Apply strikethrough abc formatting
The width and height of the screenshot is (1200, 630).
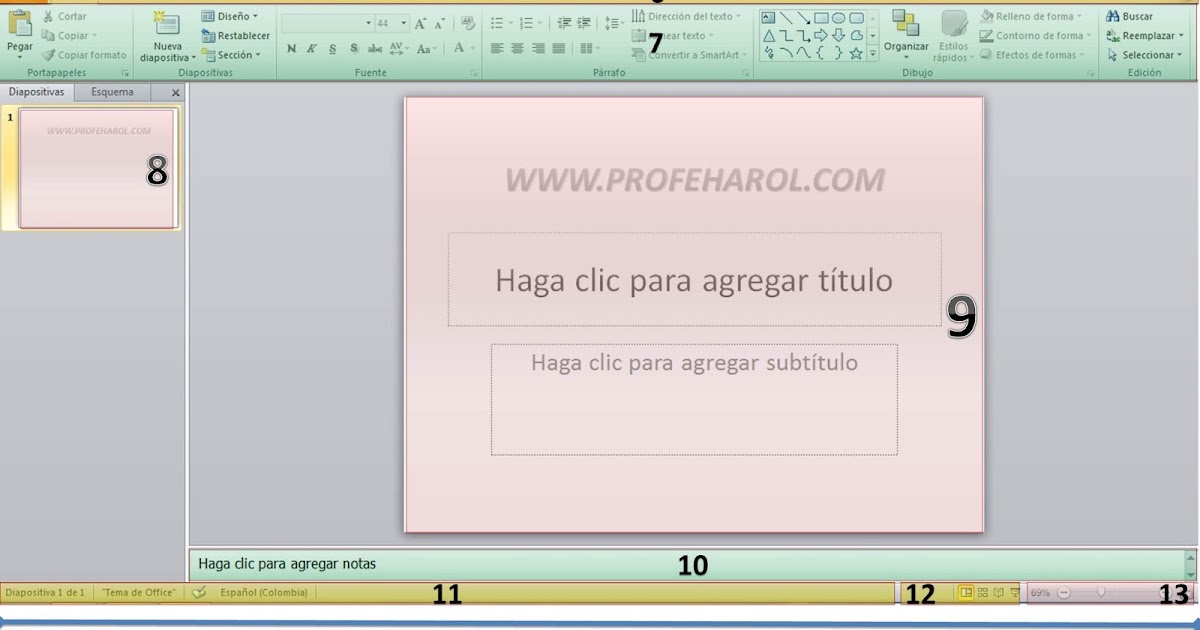point(375,48)
